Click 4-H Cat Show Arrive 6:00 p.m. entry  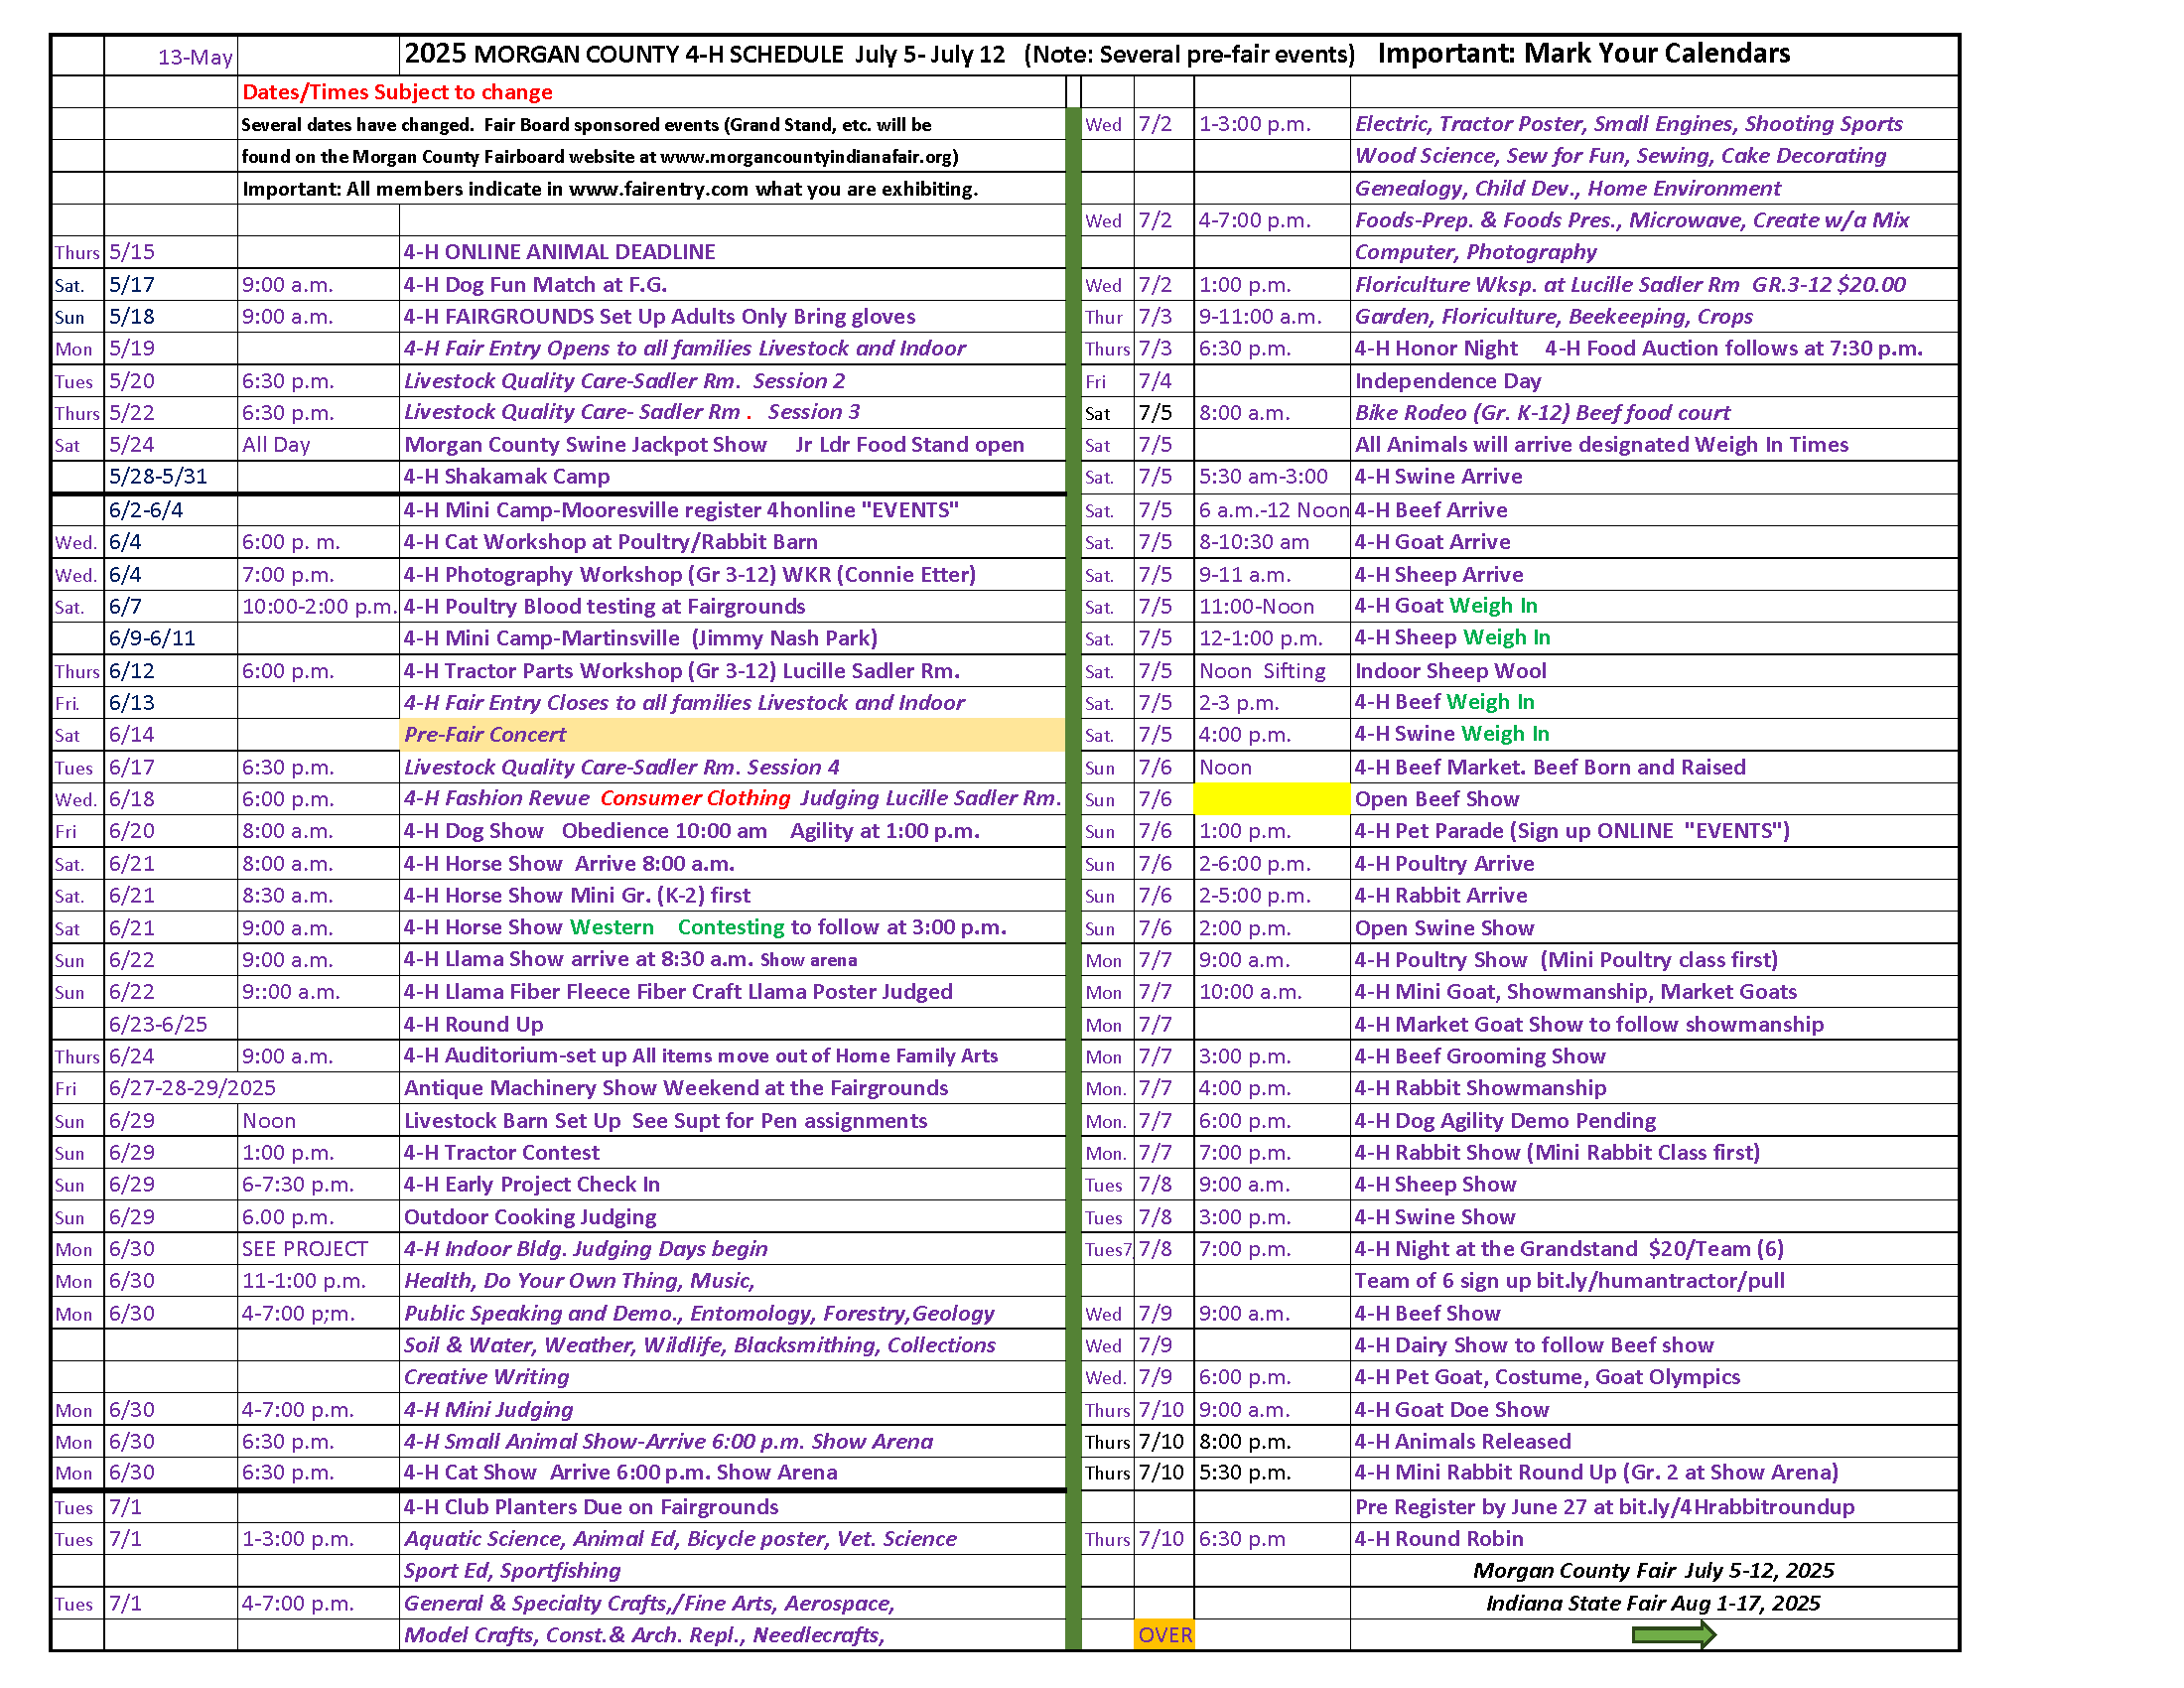point(620,1473)
